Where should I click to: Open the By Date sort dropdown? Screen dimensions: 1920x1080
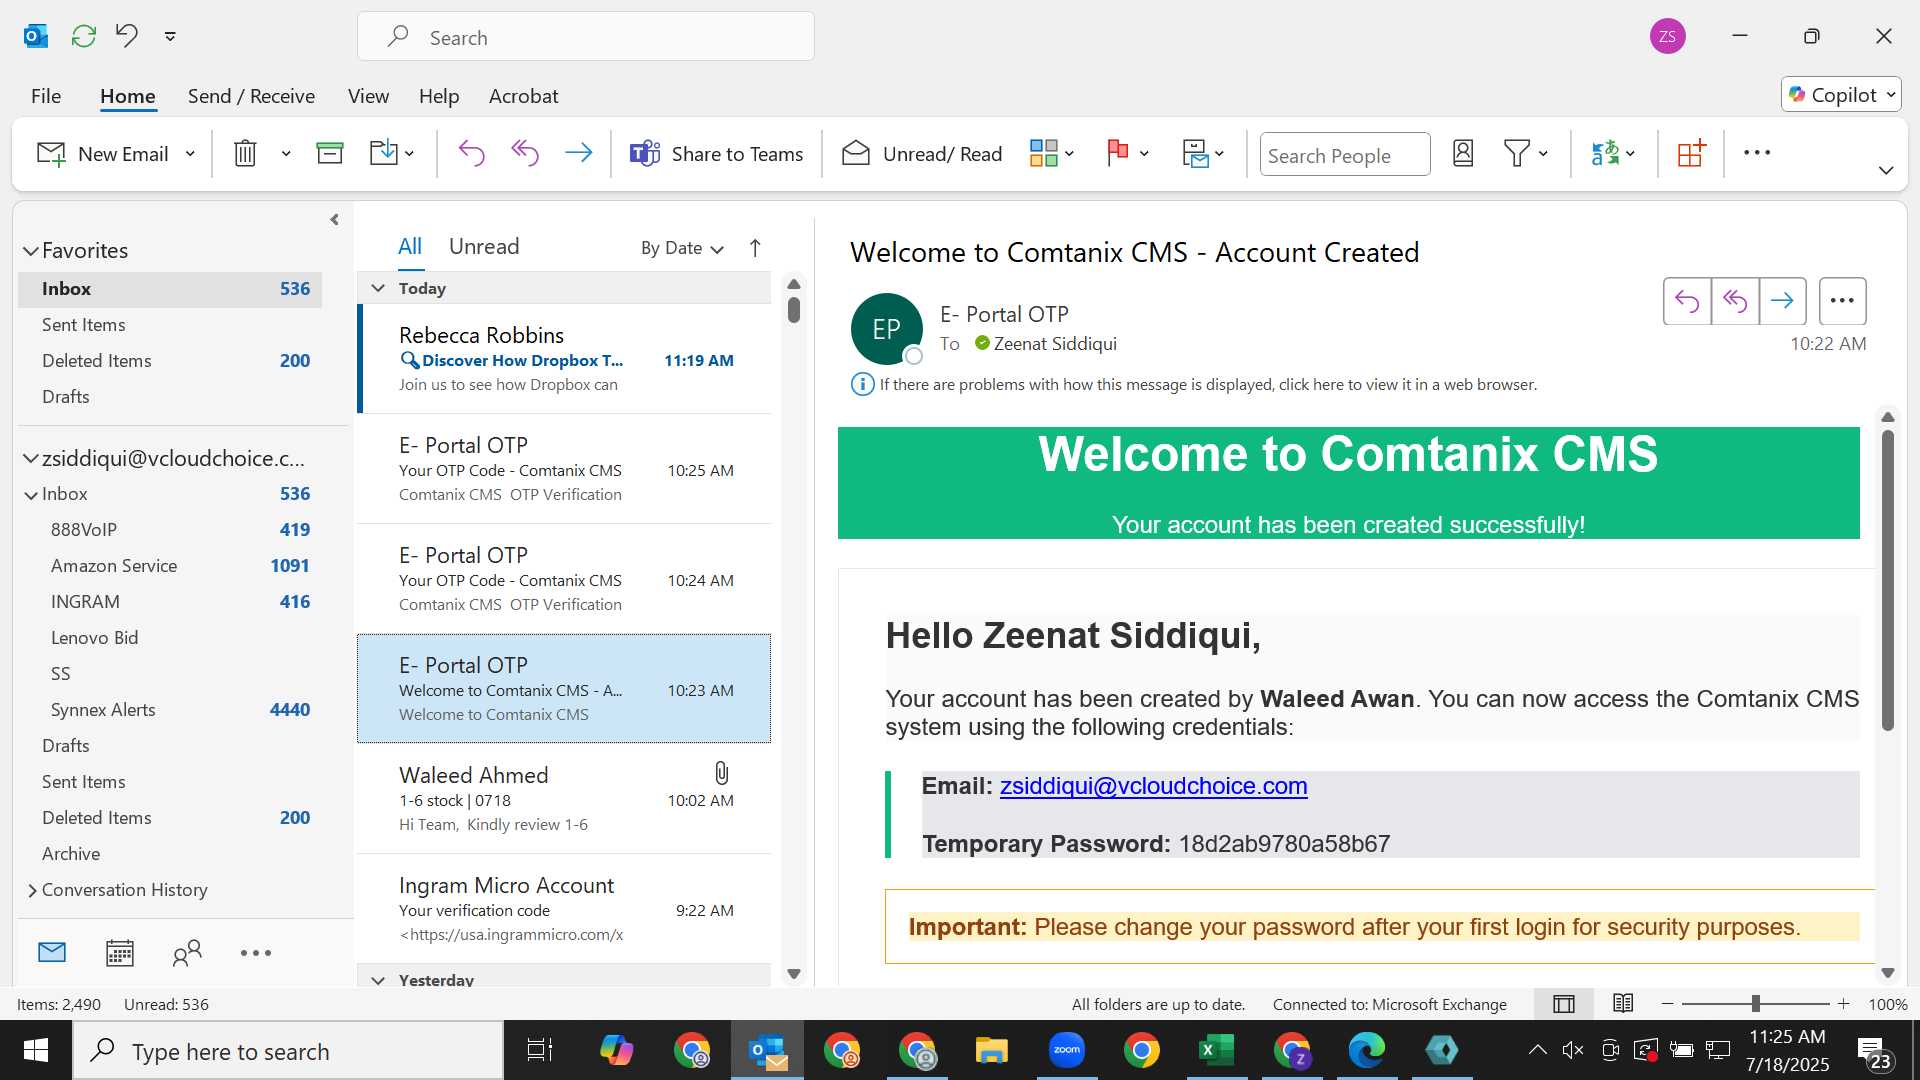coord(682,248)
